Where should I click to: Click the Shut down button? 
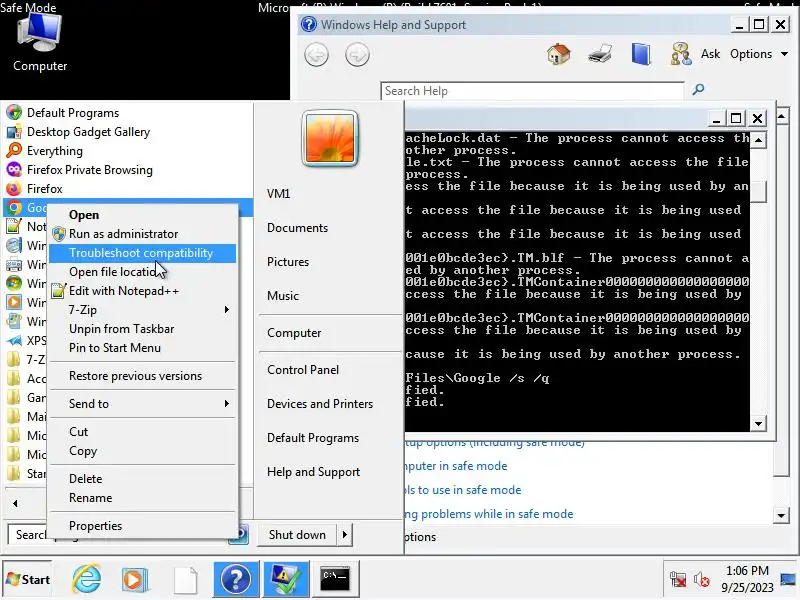tap(297, 535)
